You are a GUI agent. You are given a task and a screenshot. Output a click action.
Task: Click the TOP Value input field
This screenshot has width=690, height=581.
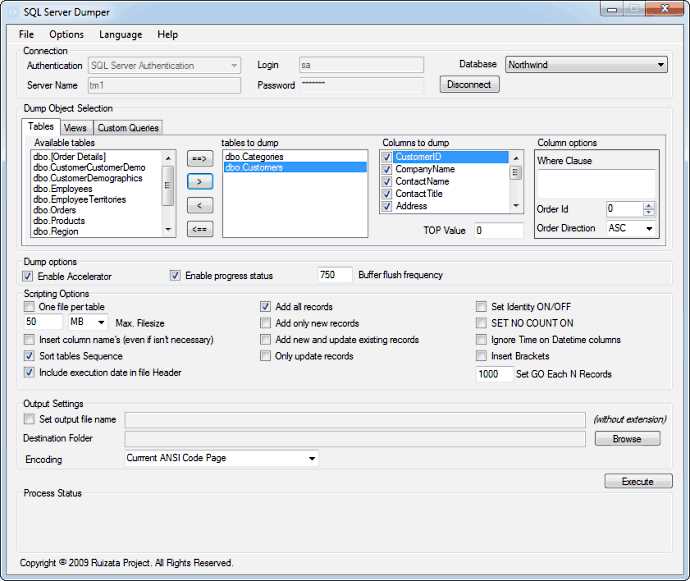point(499,230)
